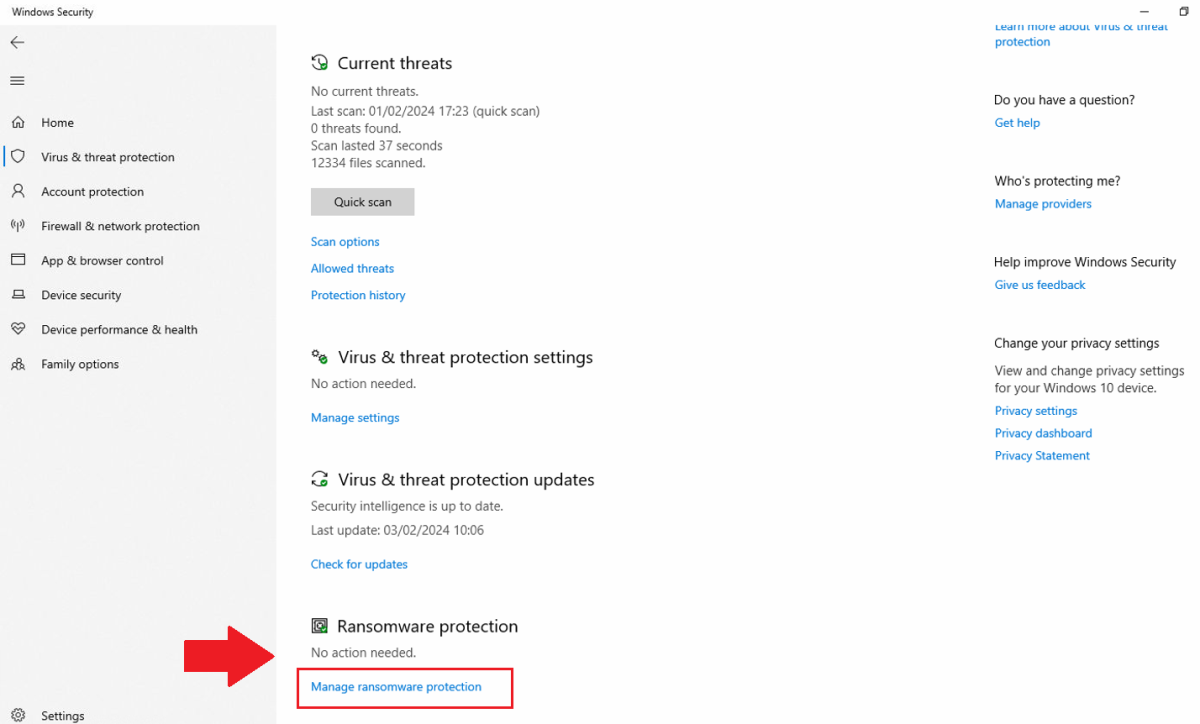Screen dimensions: 1200x724
Task: Open Device security via the laptop icon
Action: [x=18, y=294]
